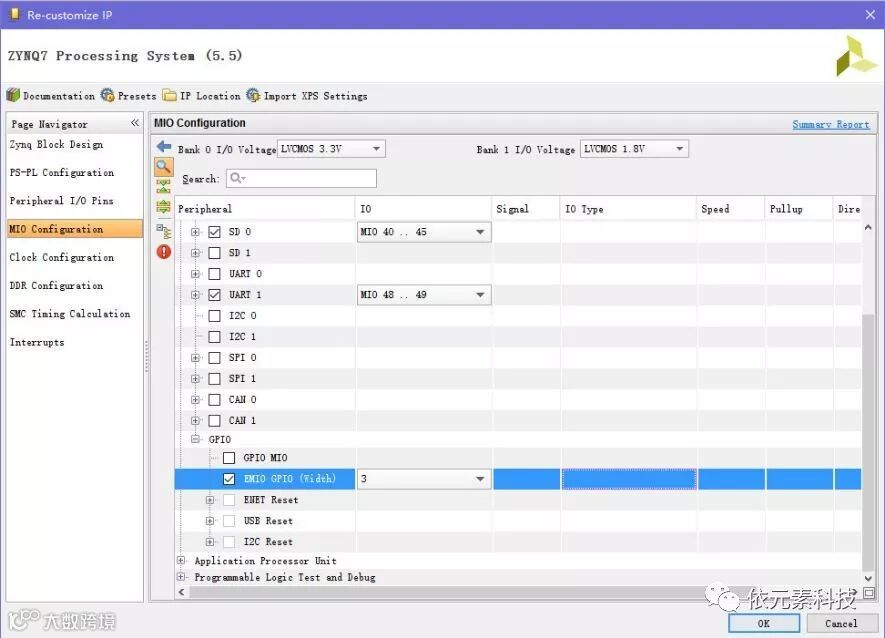Enable the CAN 1 checkbox
The height and width of the screenshot is (638, 885).
214,421
